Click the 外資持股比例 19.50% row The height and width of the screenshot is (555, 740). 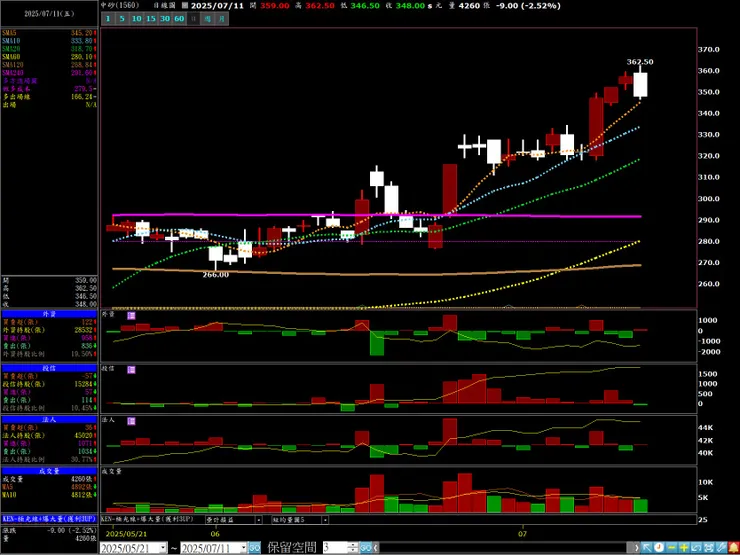(x=49, y=354)
